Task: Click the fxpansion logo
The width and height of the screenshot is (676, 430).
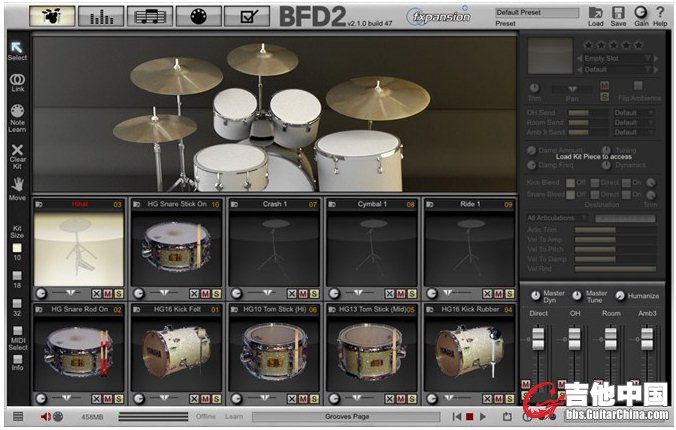Action: click(x=438, y=16)
